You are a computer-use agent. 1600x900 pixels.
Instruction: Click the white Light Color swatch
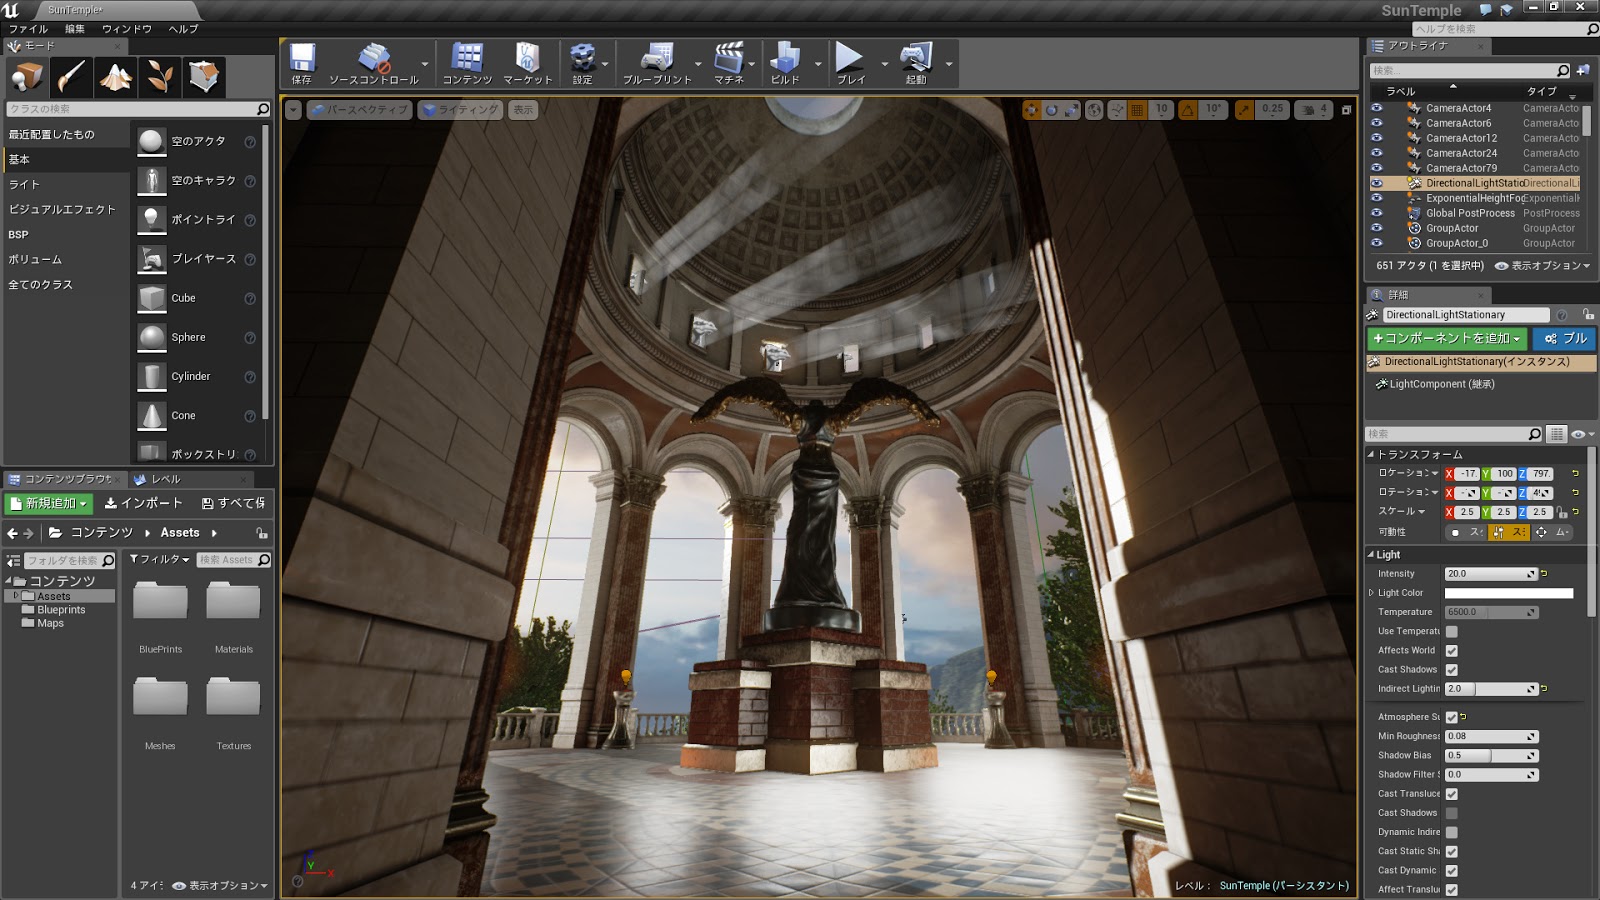coord(1509,593)
